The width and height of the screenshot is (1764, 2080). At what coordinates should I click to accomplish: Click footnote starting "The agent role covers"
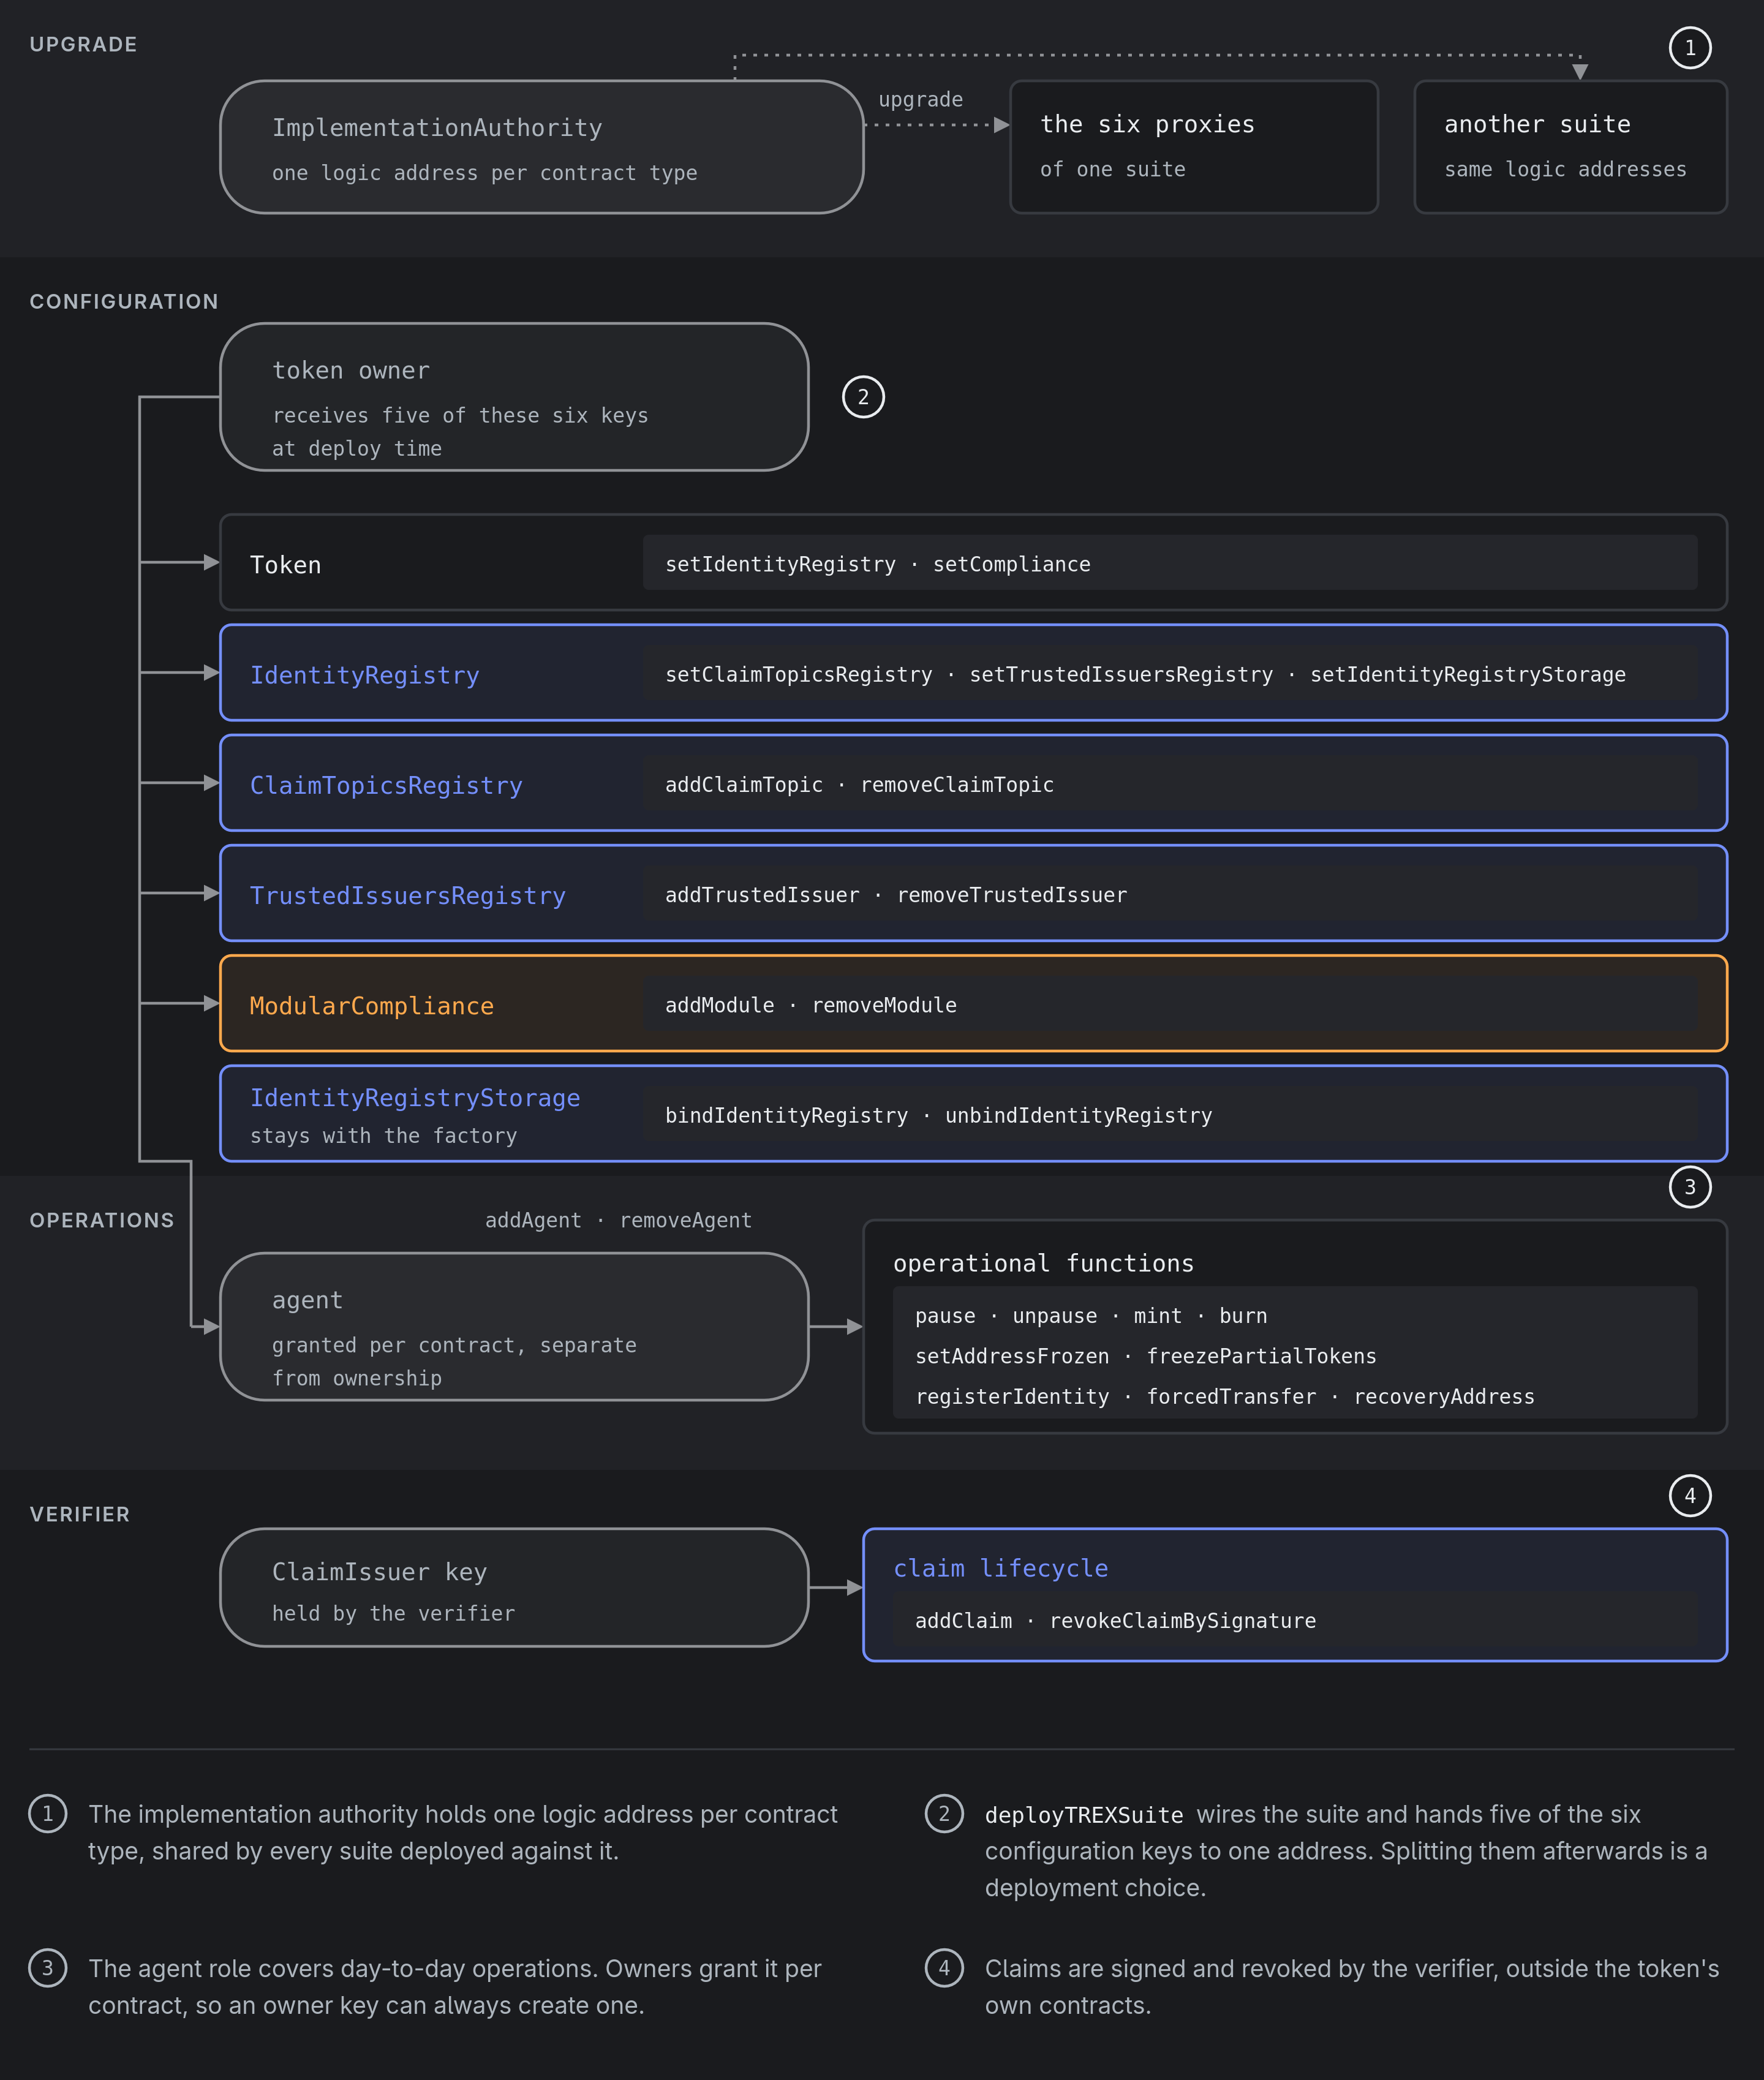(x=455, y=1987)
